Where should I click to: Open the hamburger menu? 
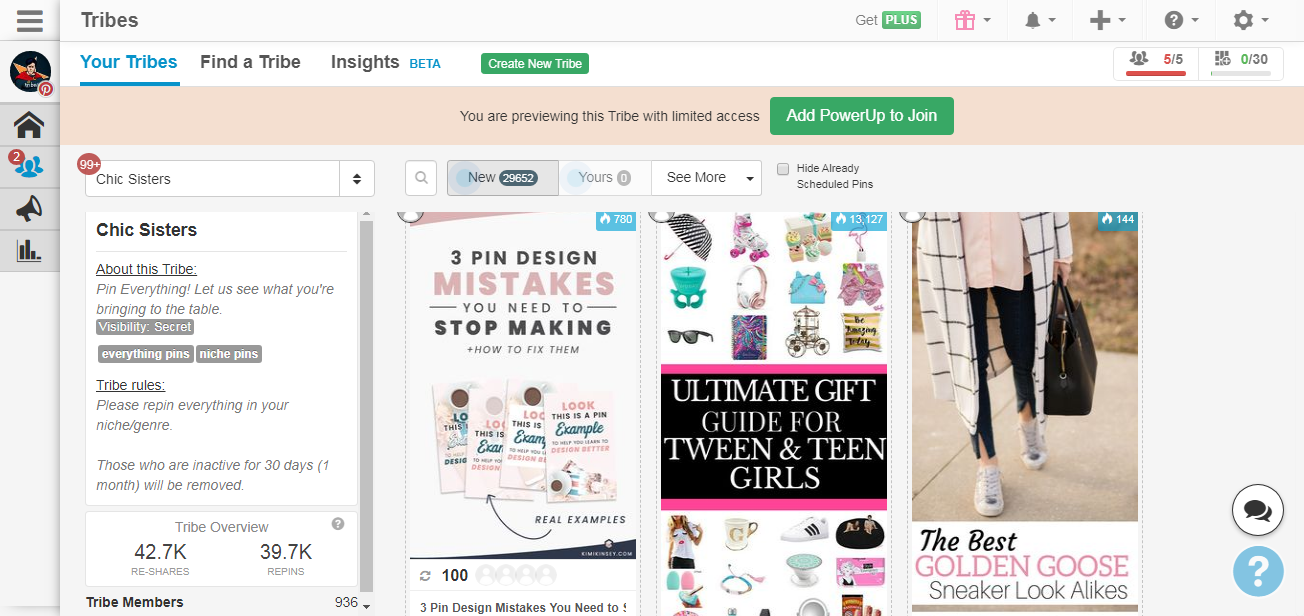tap(29, 20)
